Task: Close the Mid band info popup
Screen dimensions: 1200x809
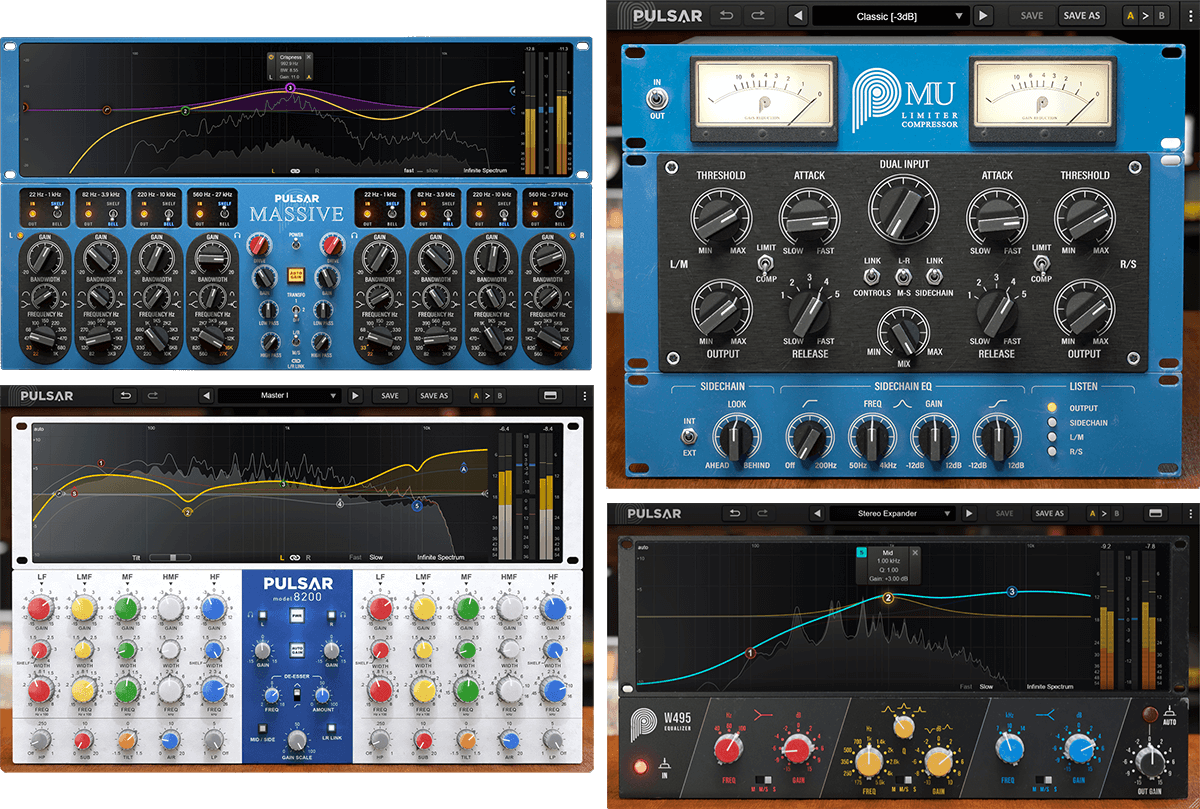Action: pyautogui.click(x=914, y=552)
